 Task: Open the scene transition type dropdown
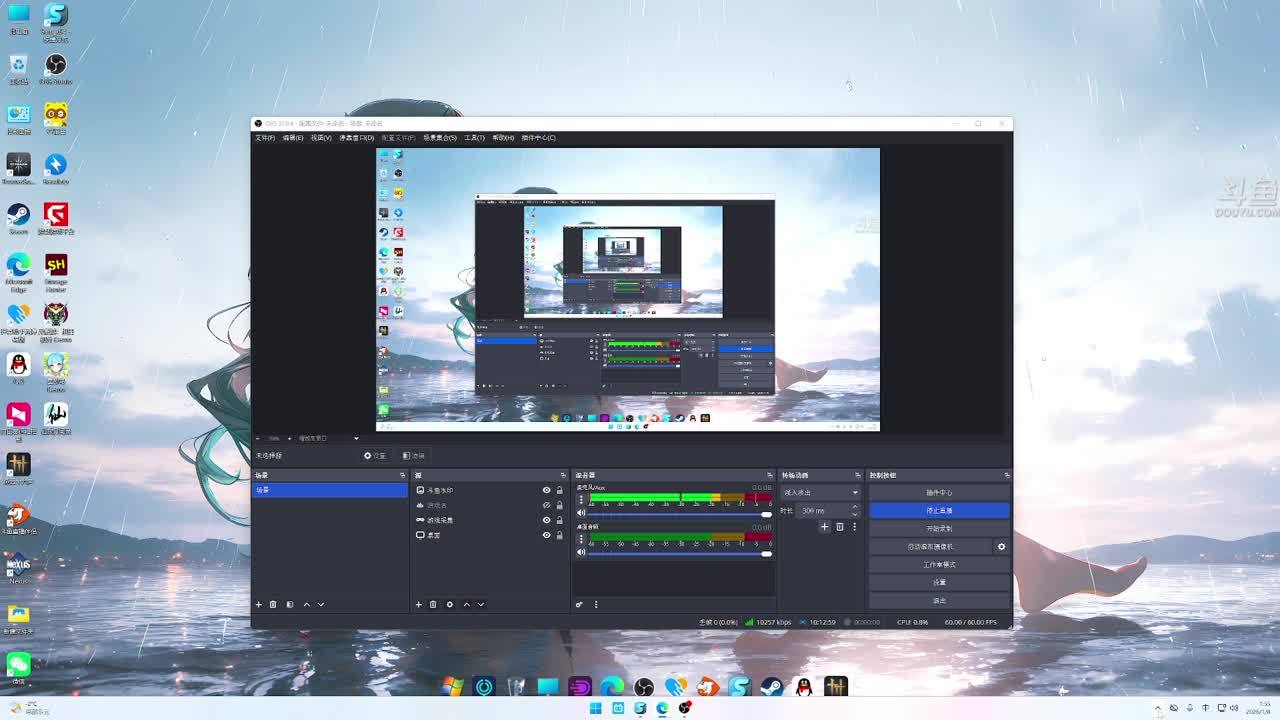tap(821, 492)
